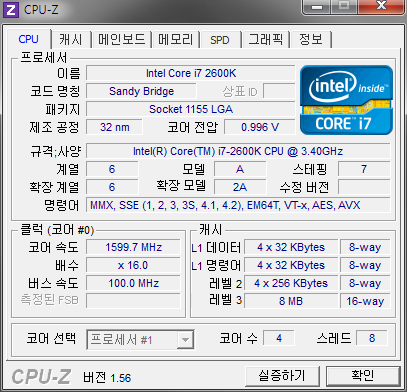The height and width of the screenshot is (392, 407).
Task: Open the 메인보드 tab
Action: click(121, 40)
